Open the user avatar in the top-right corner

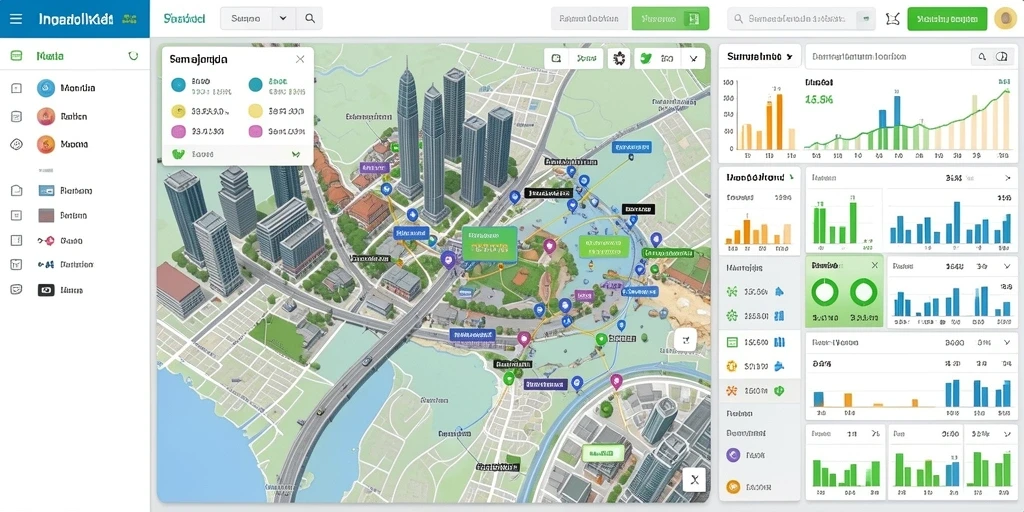pos(1005,19)
